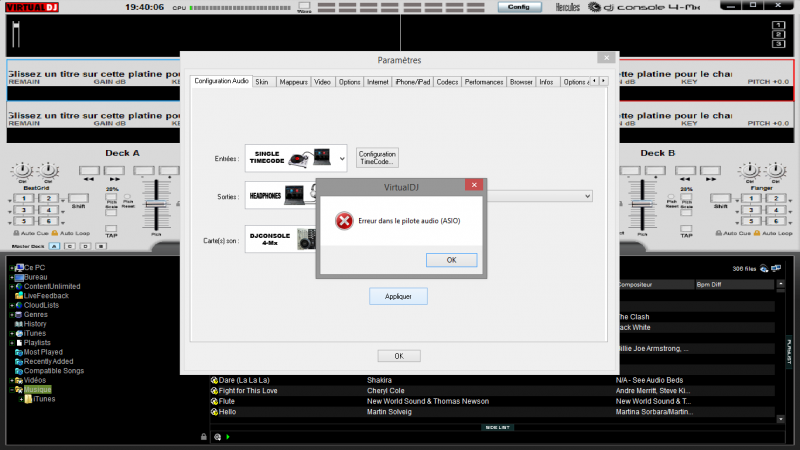Screen dimensions: 800x450
Task: Toggle hot cue 2 on Deck B
Action: point(776,198)
